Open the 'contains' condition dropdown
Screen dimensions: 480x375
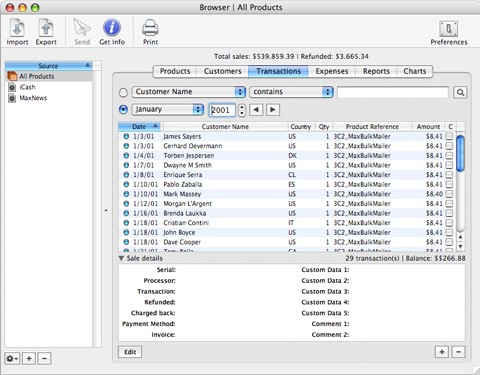point(291,92)
